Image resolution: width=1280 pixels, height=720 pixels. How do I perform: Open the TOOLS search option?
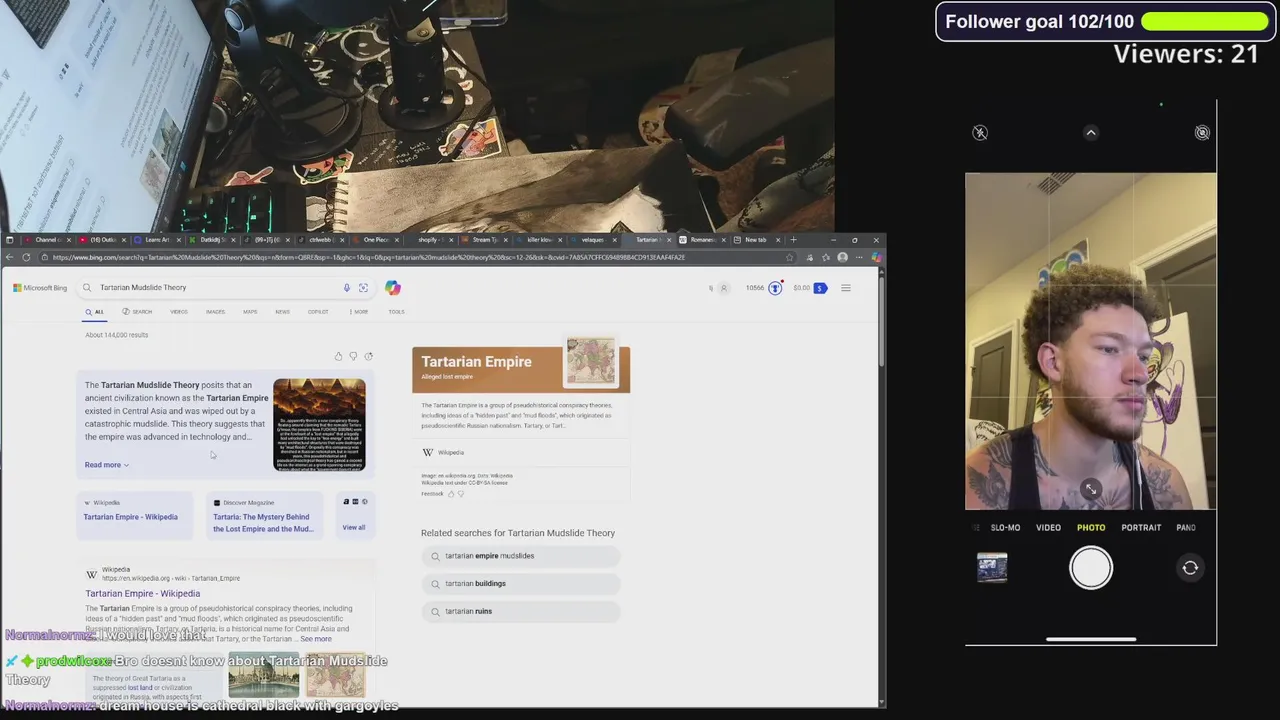[x=396, y=312]
